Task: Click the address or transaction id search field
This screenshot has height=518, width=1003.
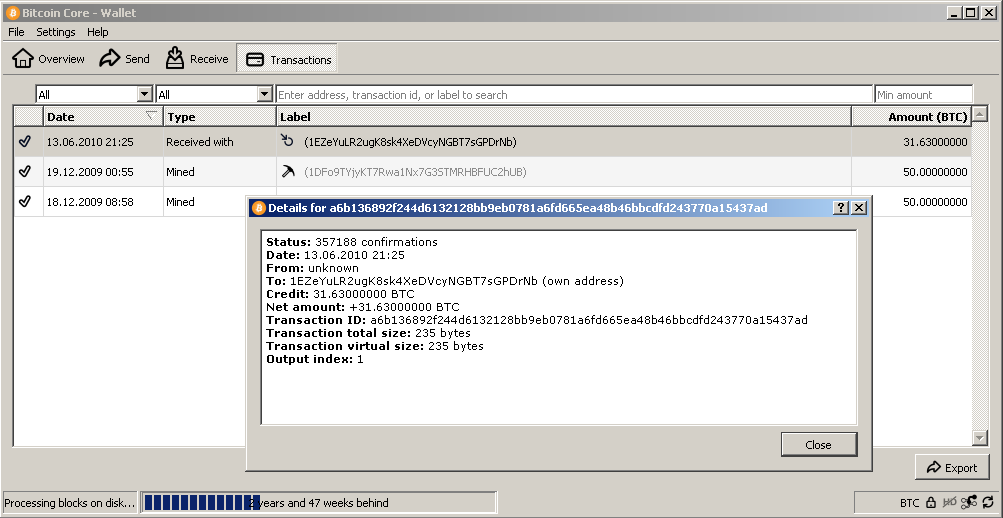Action: (574, 95)
